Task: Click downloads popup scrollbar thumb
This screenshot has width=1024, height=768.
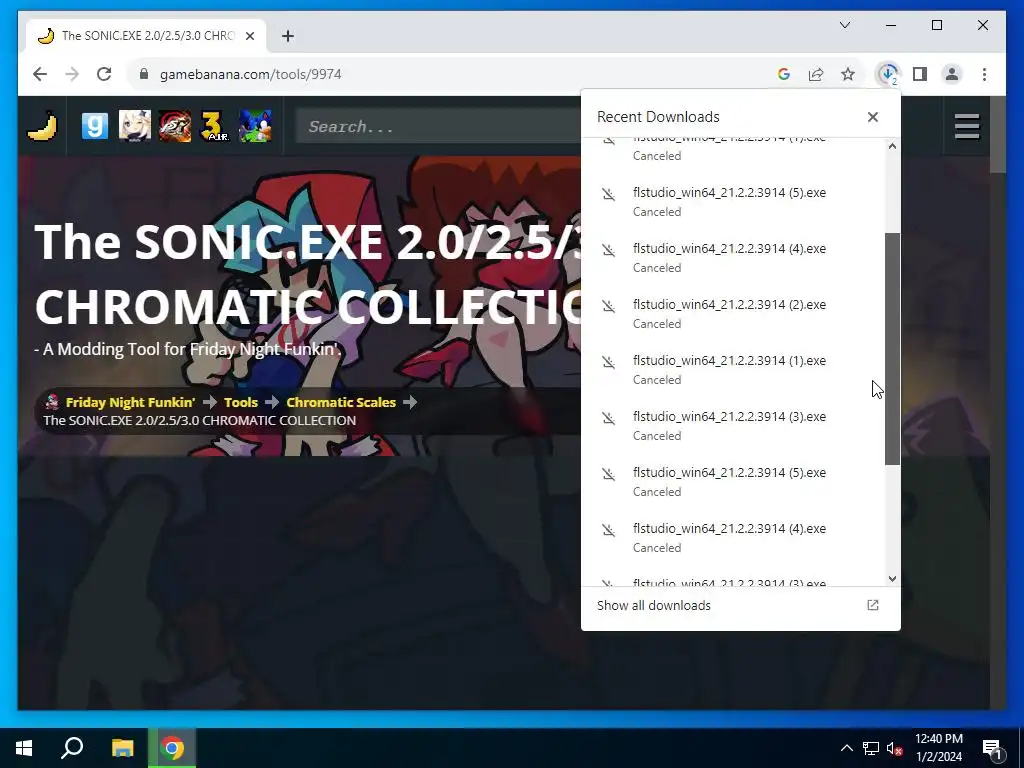Action: [892, 349]
